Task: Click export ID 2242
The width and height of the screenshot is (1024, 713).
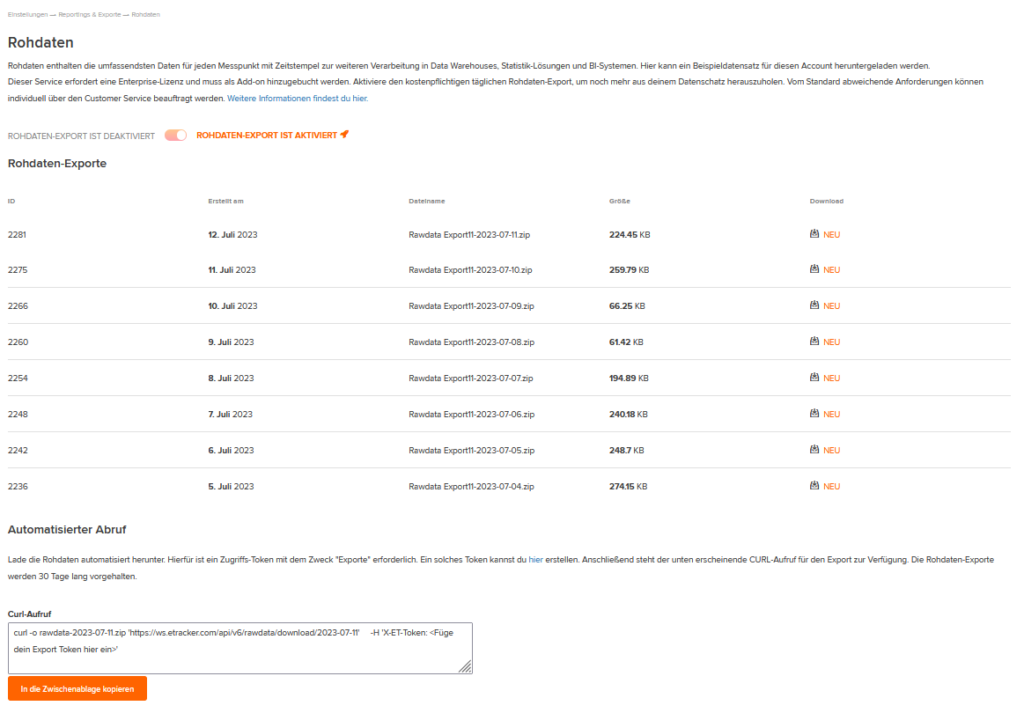Action: point(18,451)
